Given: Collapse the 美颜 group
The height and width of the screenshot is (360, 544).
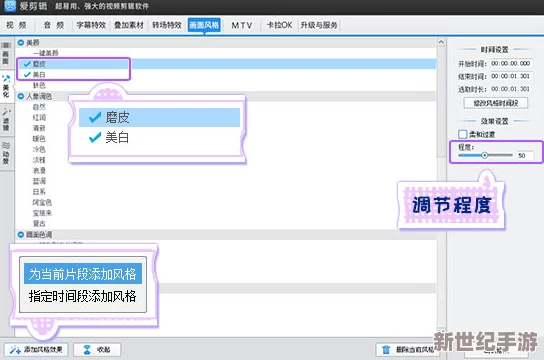Looking at the screenshot, I should 21,43.
